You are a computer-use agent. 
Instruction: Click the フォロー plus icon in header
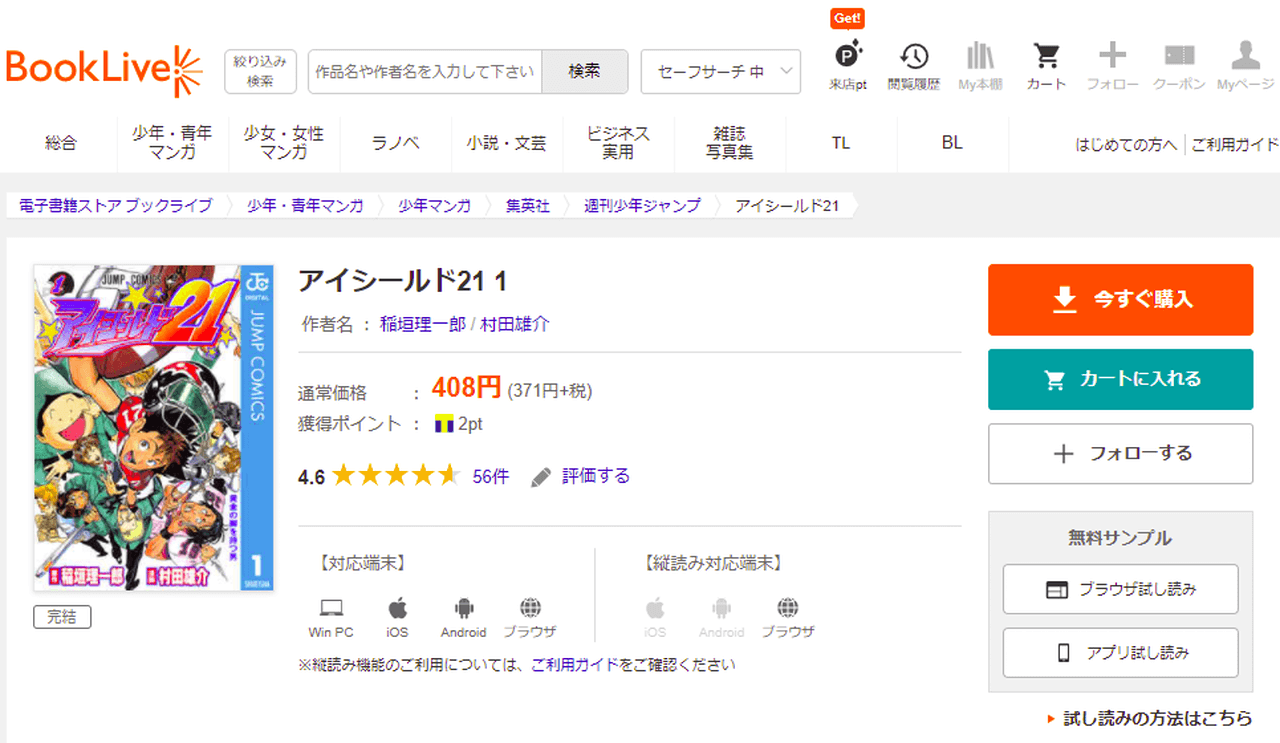tap(1112, 65)
